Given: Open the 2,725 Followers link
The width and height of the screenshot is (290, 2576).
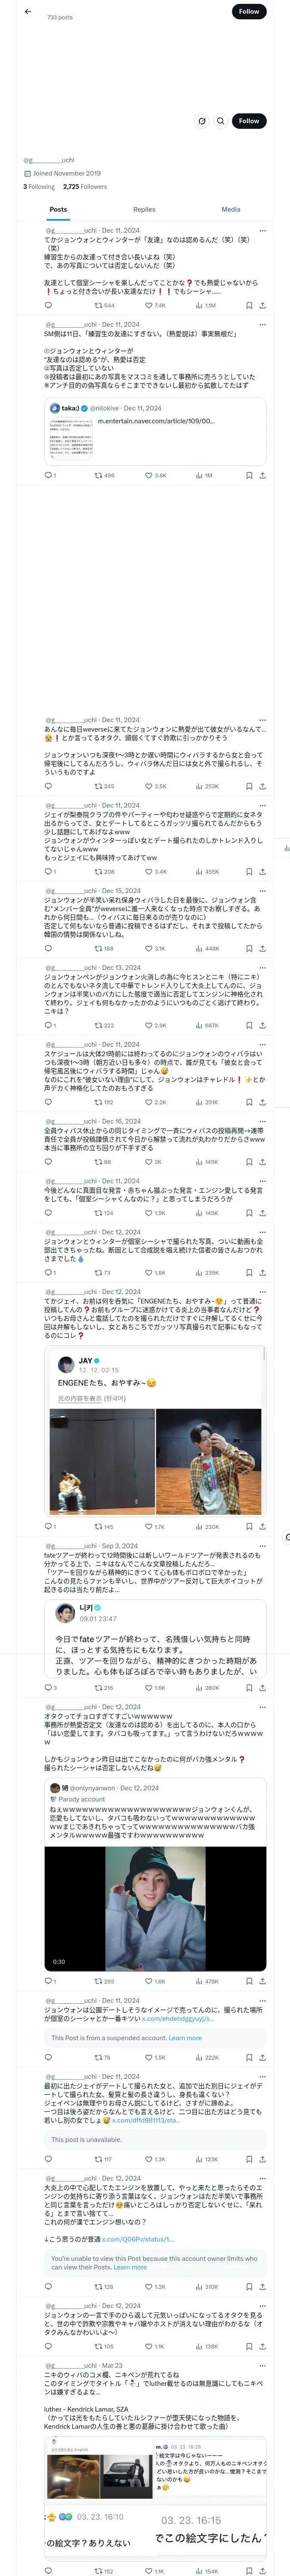Looking at the screenshot, I should tap(85, 186).
